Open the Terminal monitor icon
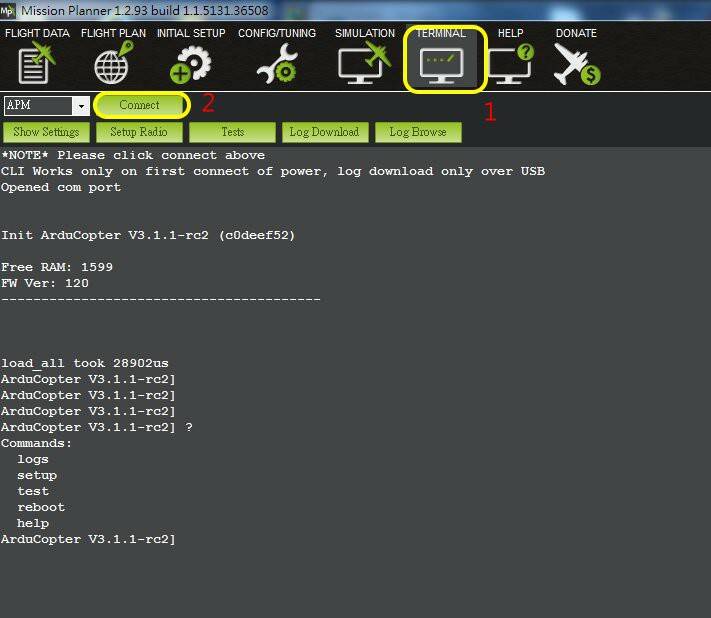The height and width of the screenshot is (618, 711). pyautogui.click(x=441, y=66)
